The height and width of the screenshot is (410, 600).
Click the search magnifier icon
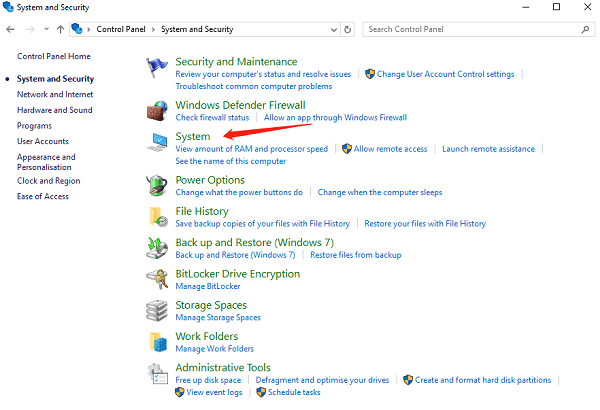click(x=585, y=29)
